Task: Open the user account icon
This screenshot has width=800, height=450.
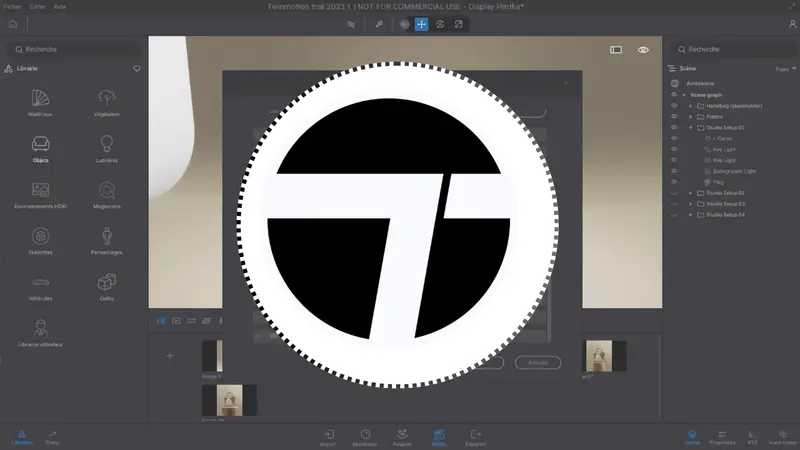Action: tap(792, 24)
